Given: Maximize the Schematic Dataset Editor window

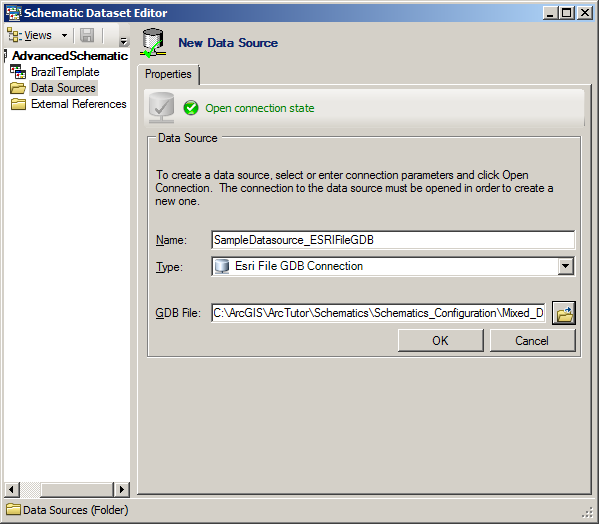Looking at the screenshot, I should (567, 13).
